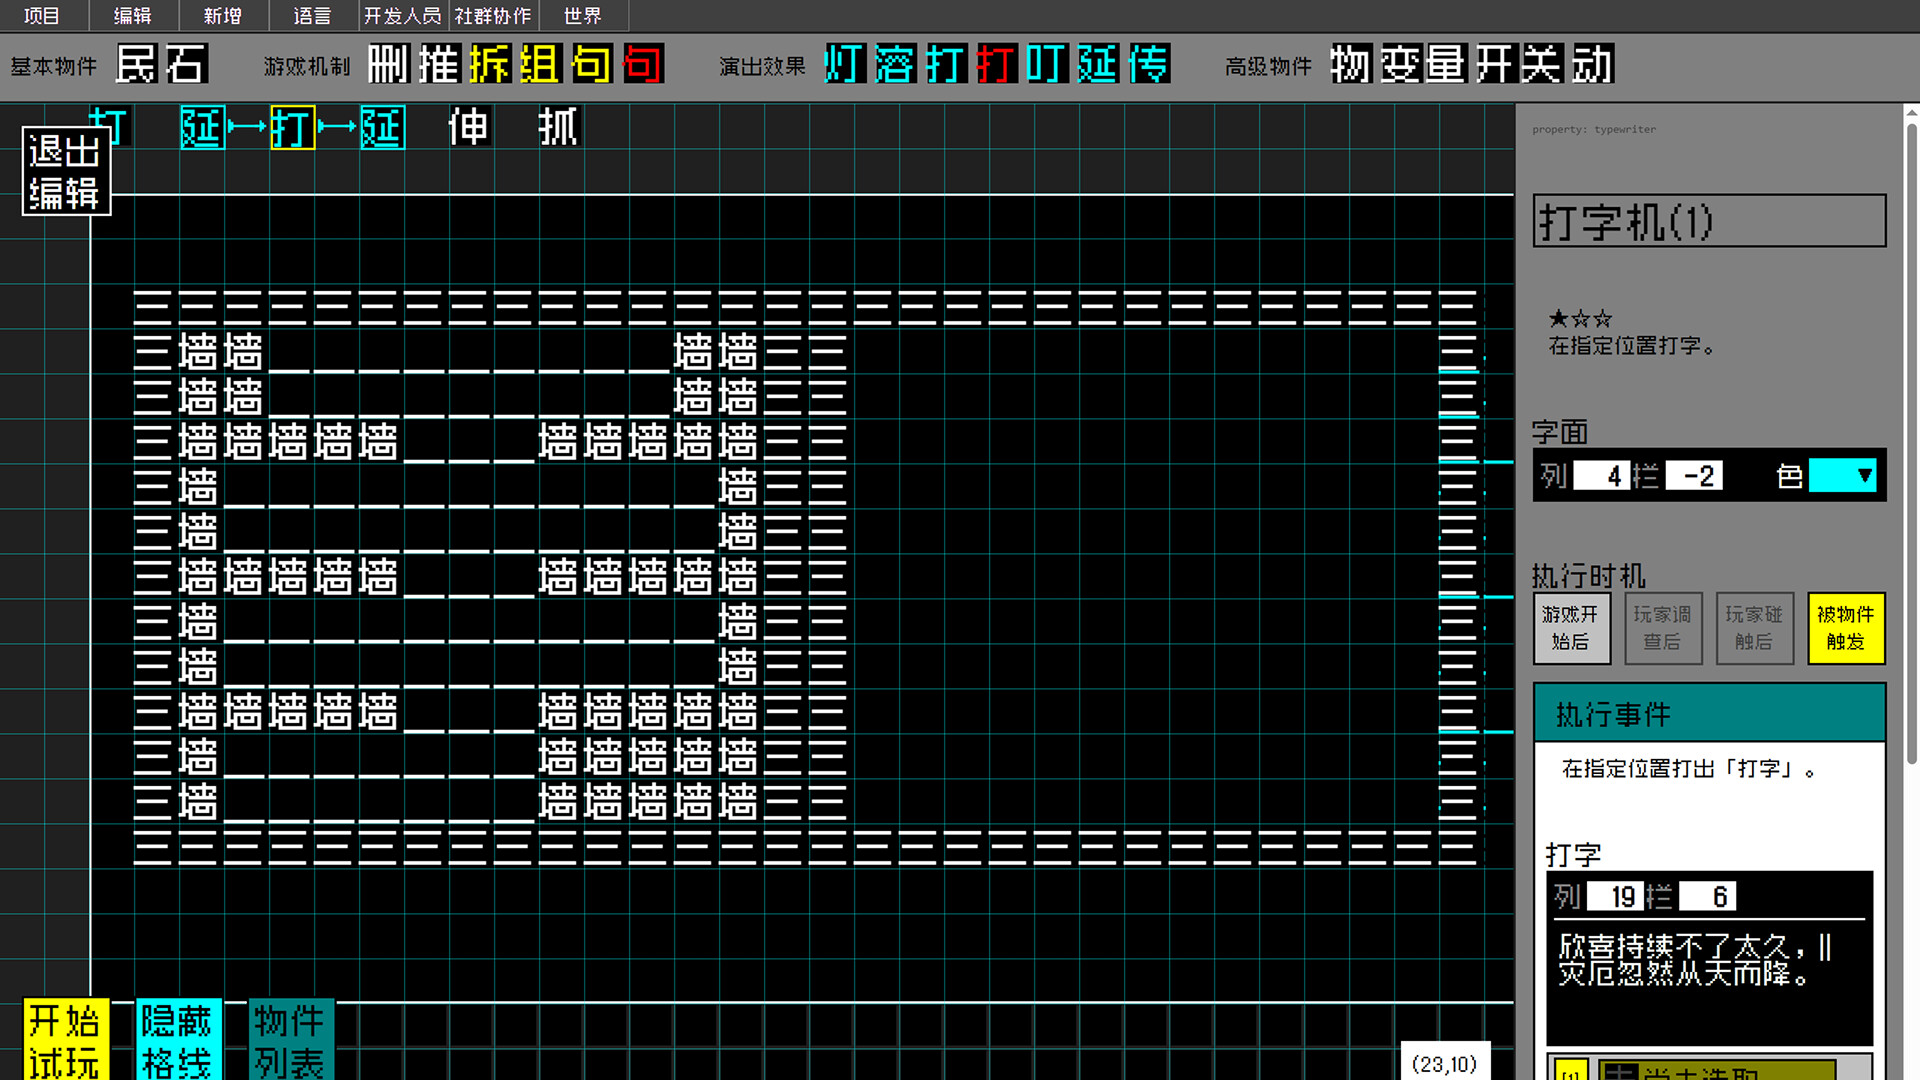Image resolution: width=1920 pixels, height=1080 pixels.
Task: Toggle 隐藏格线 to hide grid lines
Action: (x=177, y=1040)
